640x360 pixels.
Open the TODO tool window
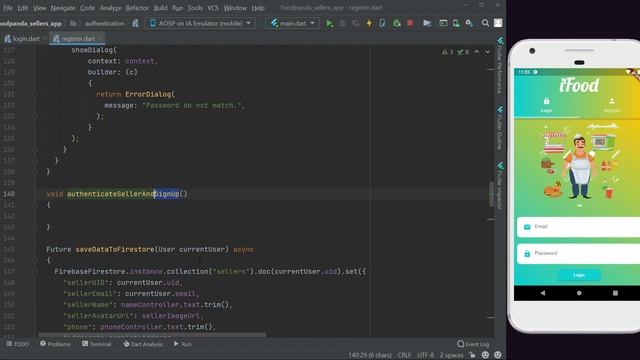point(18,344)
